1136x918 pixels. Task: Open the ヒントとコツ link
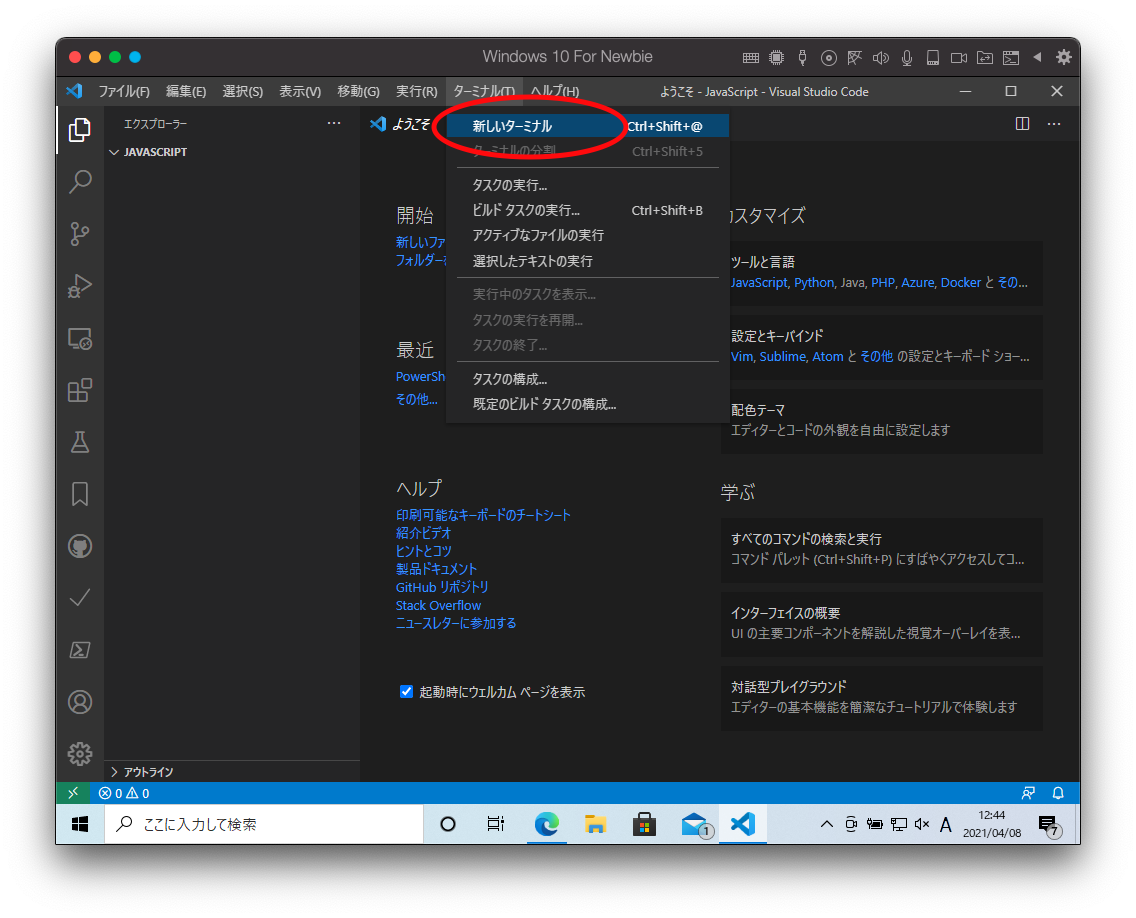coord(424,551)
